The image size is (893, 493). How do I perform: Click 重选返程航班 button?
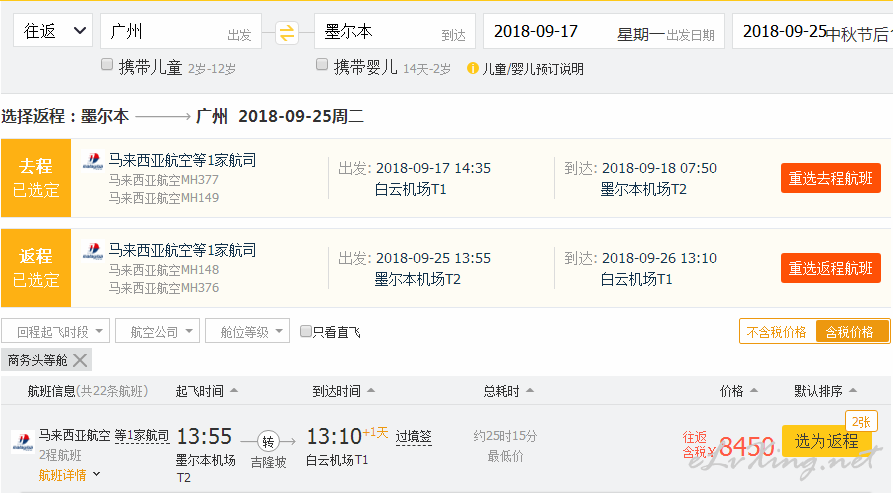[x=830, y=268]
